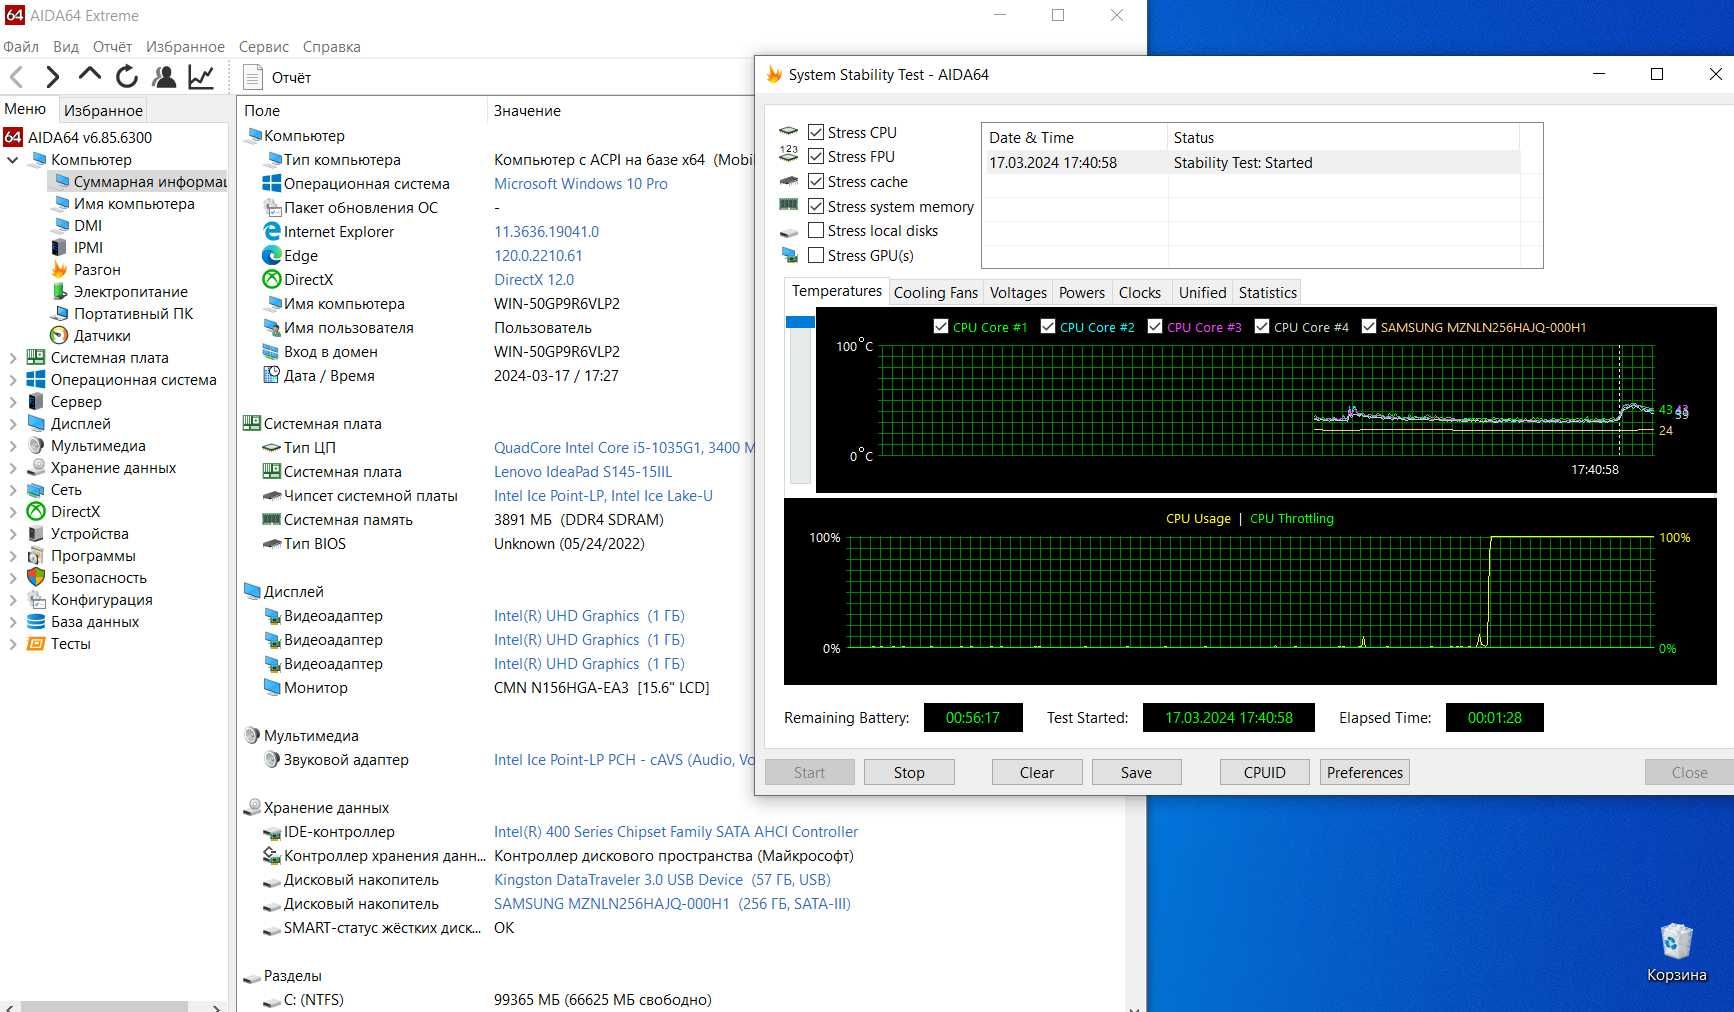Open the Файл menu
Screen dimensions: 1734x1012
[21, 47]
